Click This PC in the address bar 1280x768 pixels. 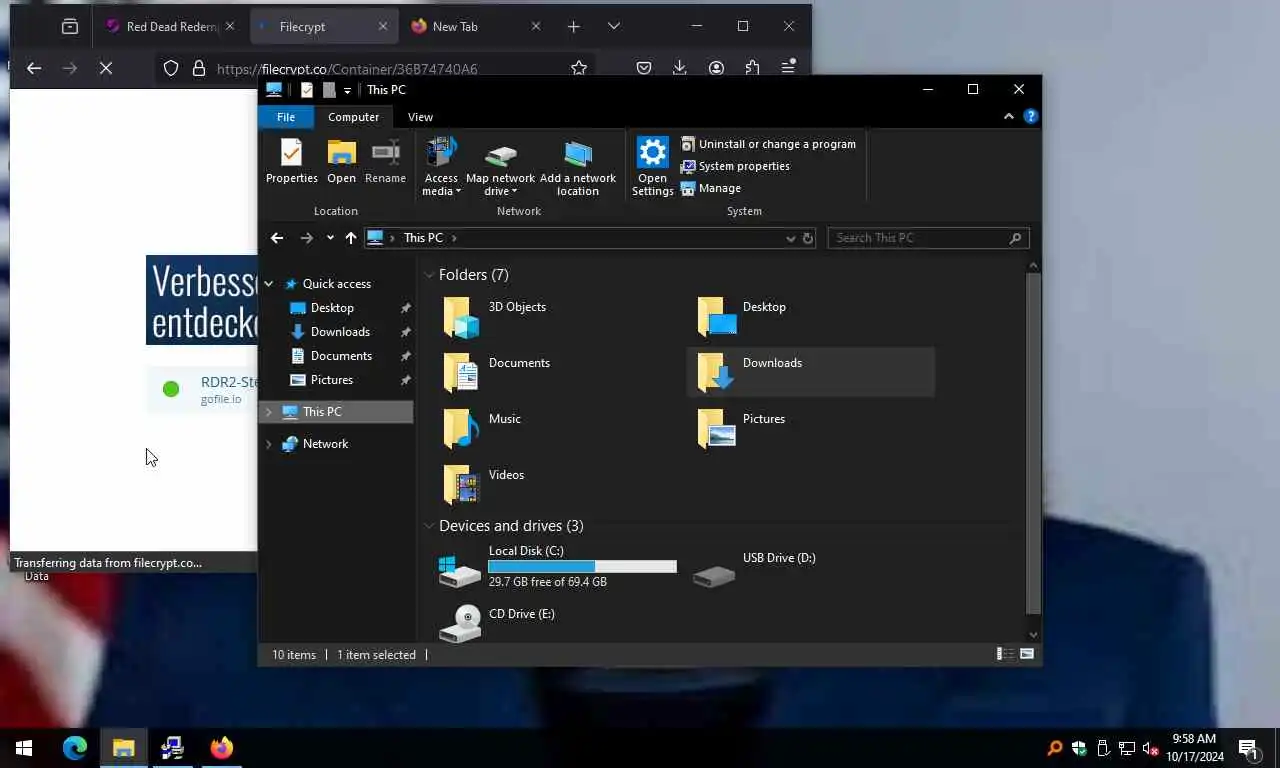pos(423,238)
